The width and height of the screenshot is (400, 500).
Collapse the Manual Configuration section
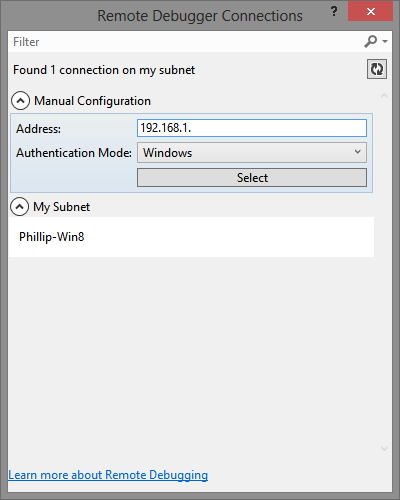coord(20,101)
